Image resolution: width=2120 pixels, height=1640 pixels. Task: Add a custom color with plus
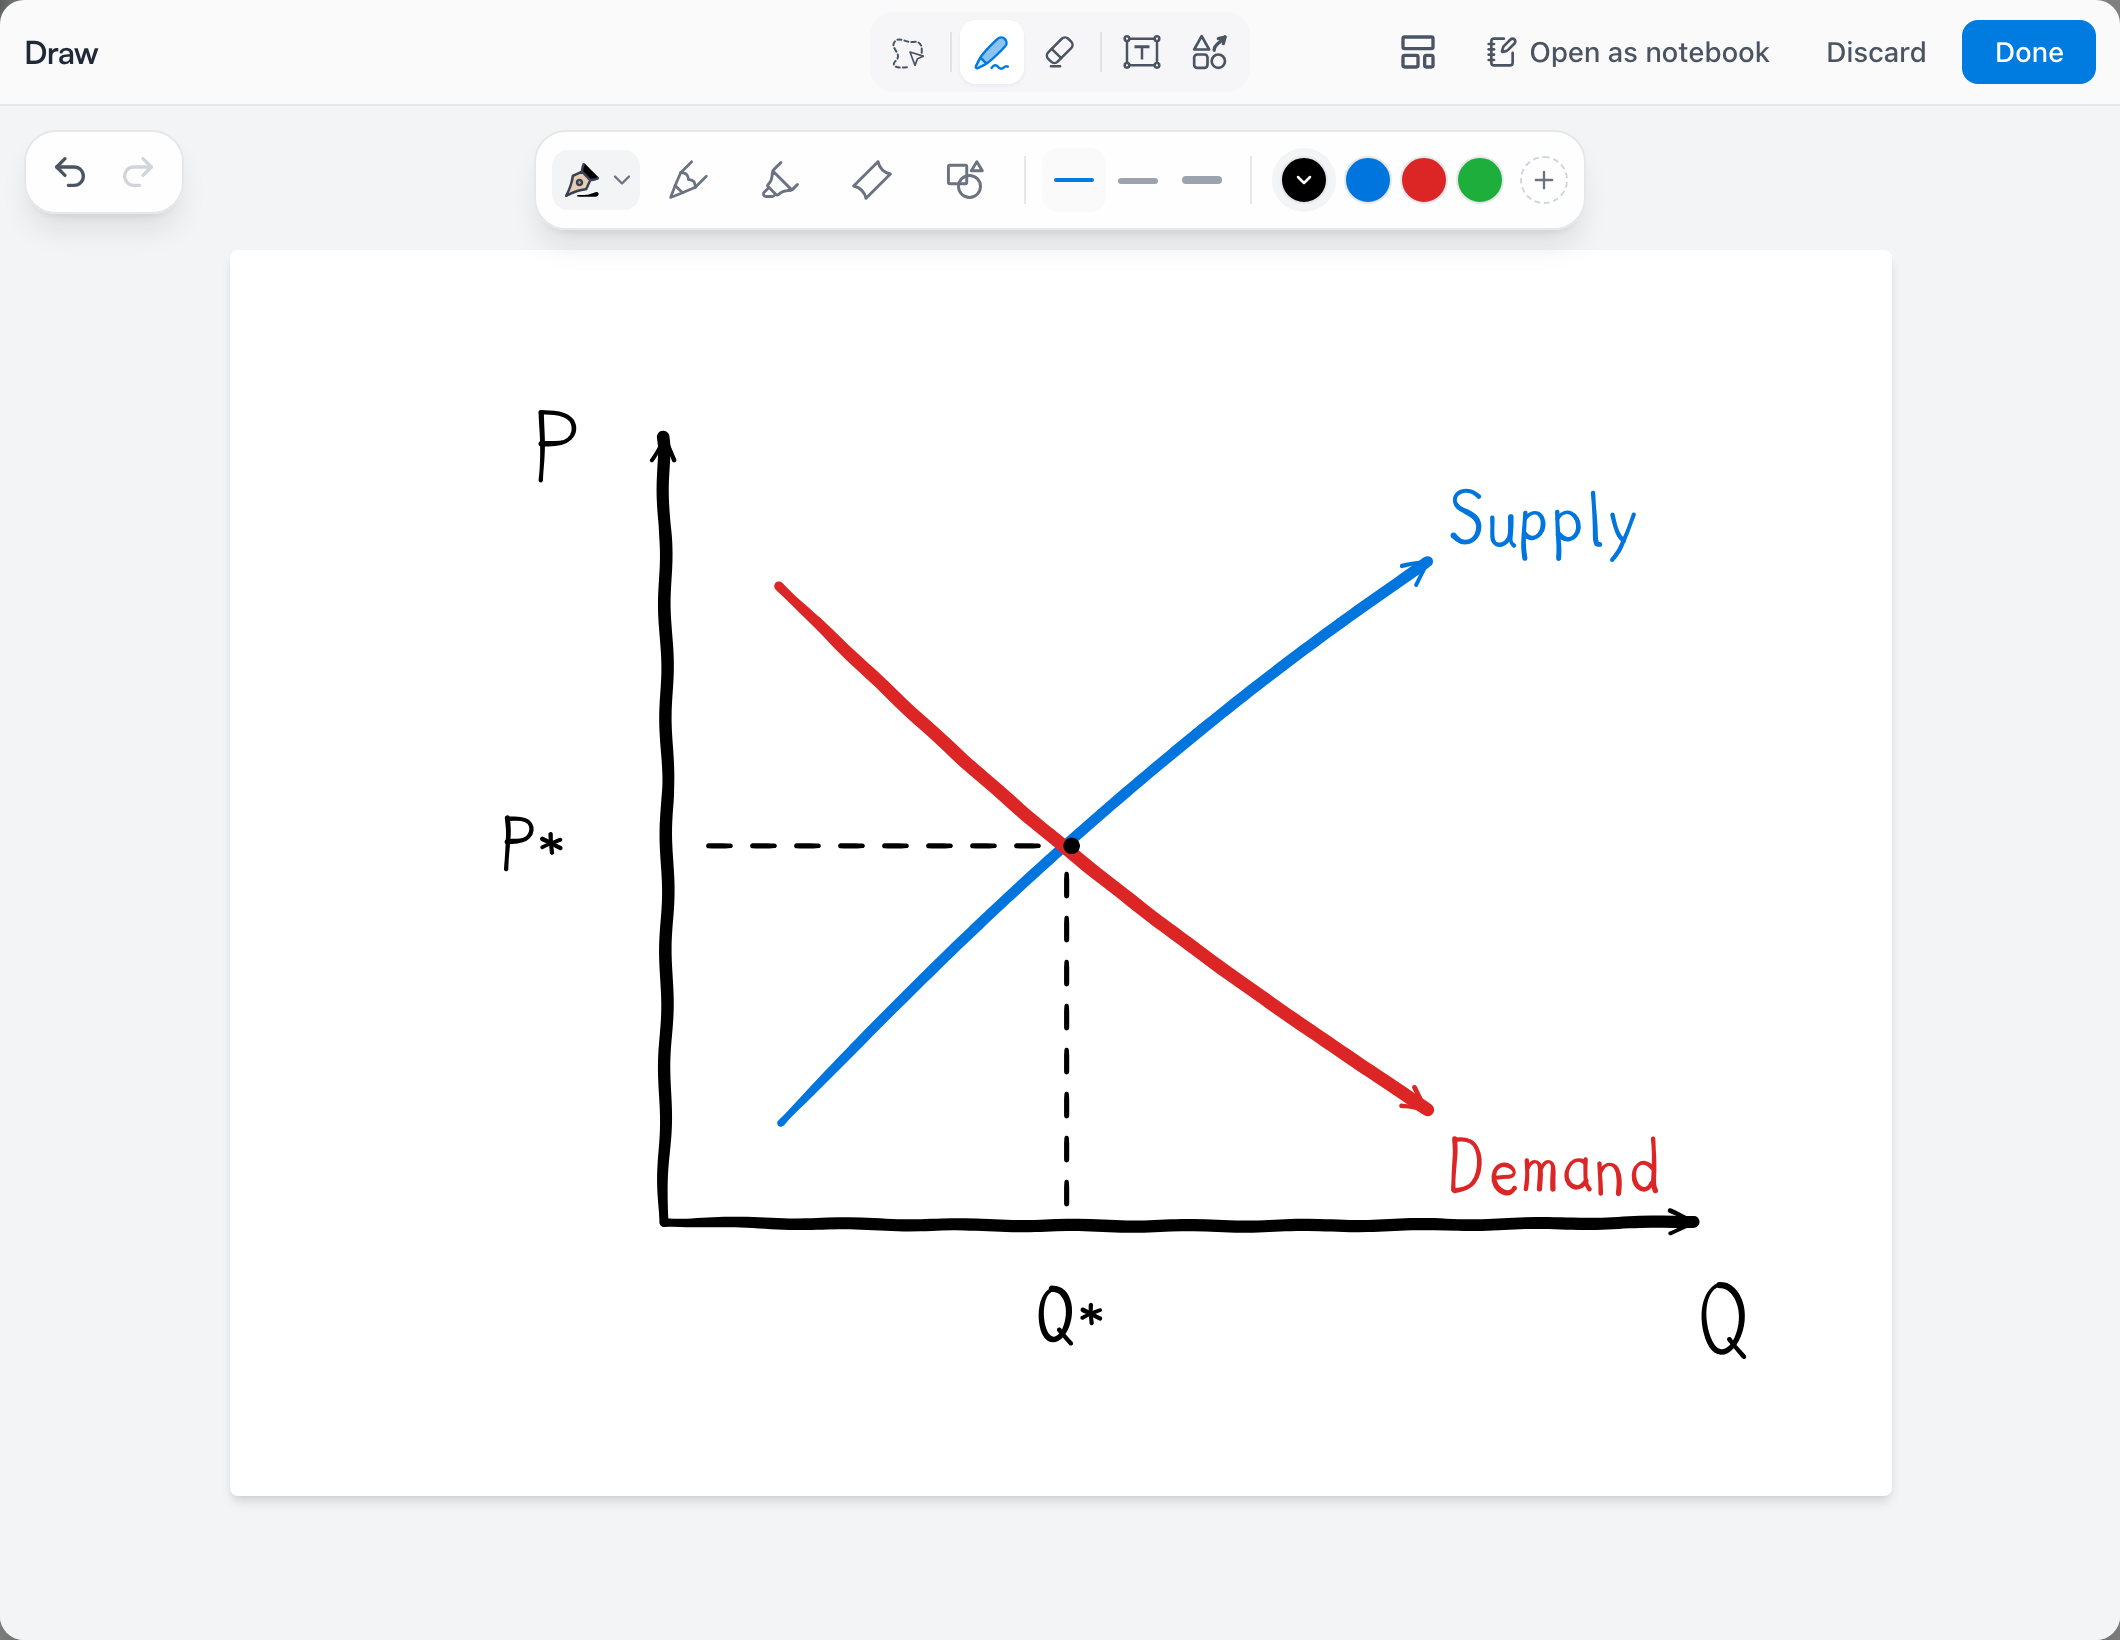click(1544, 181)
